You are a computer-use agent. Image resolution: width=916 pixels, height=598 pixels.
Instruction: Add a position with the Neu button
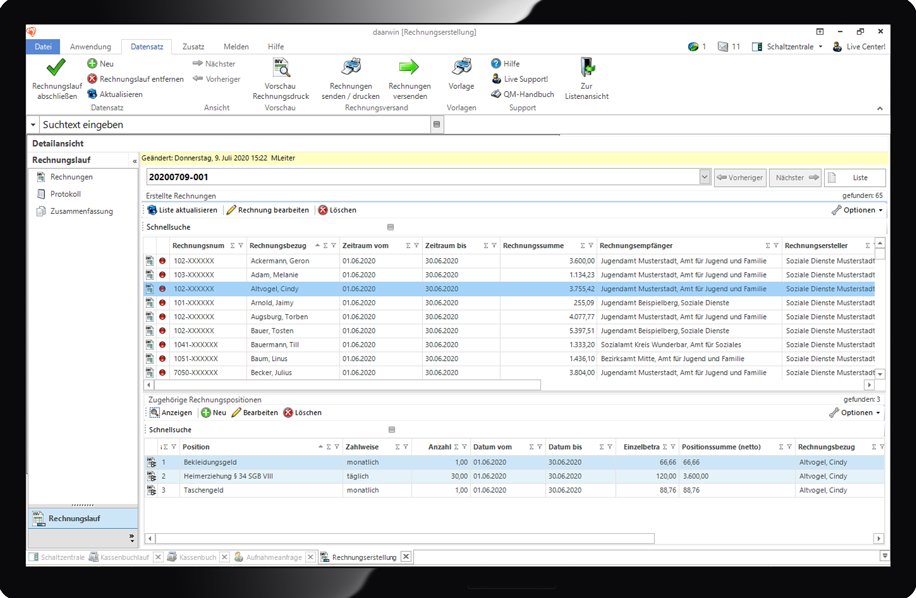pos(213,413)
